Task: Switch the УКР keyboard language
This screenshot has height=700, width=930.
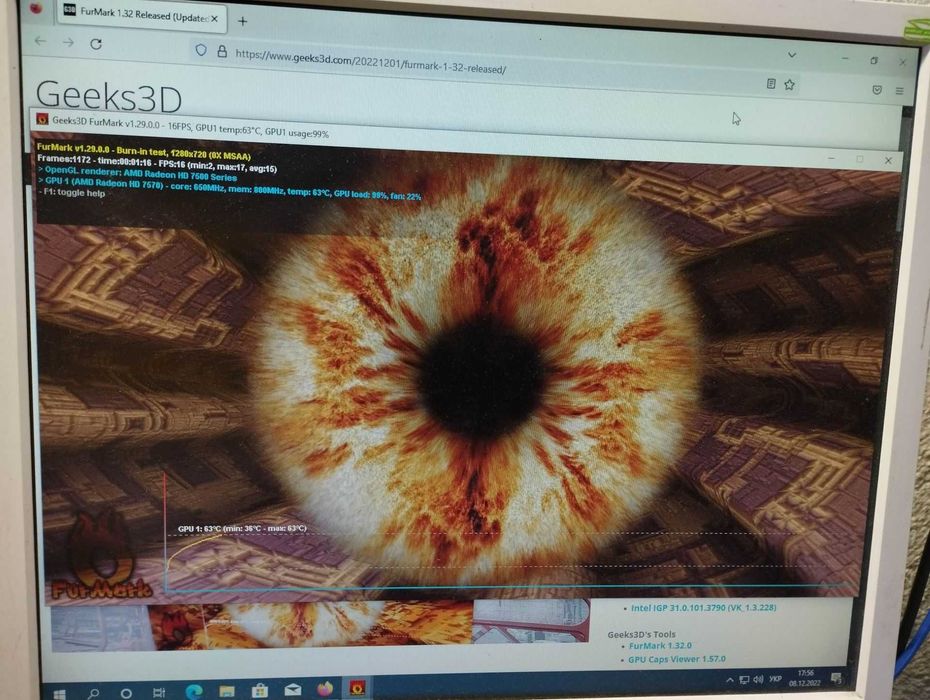Action: 775,679
